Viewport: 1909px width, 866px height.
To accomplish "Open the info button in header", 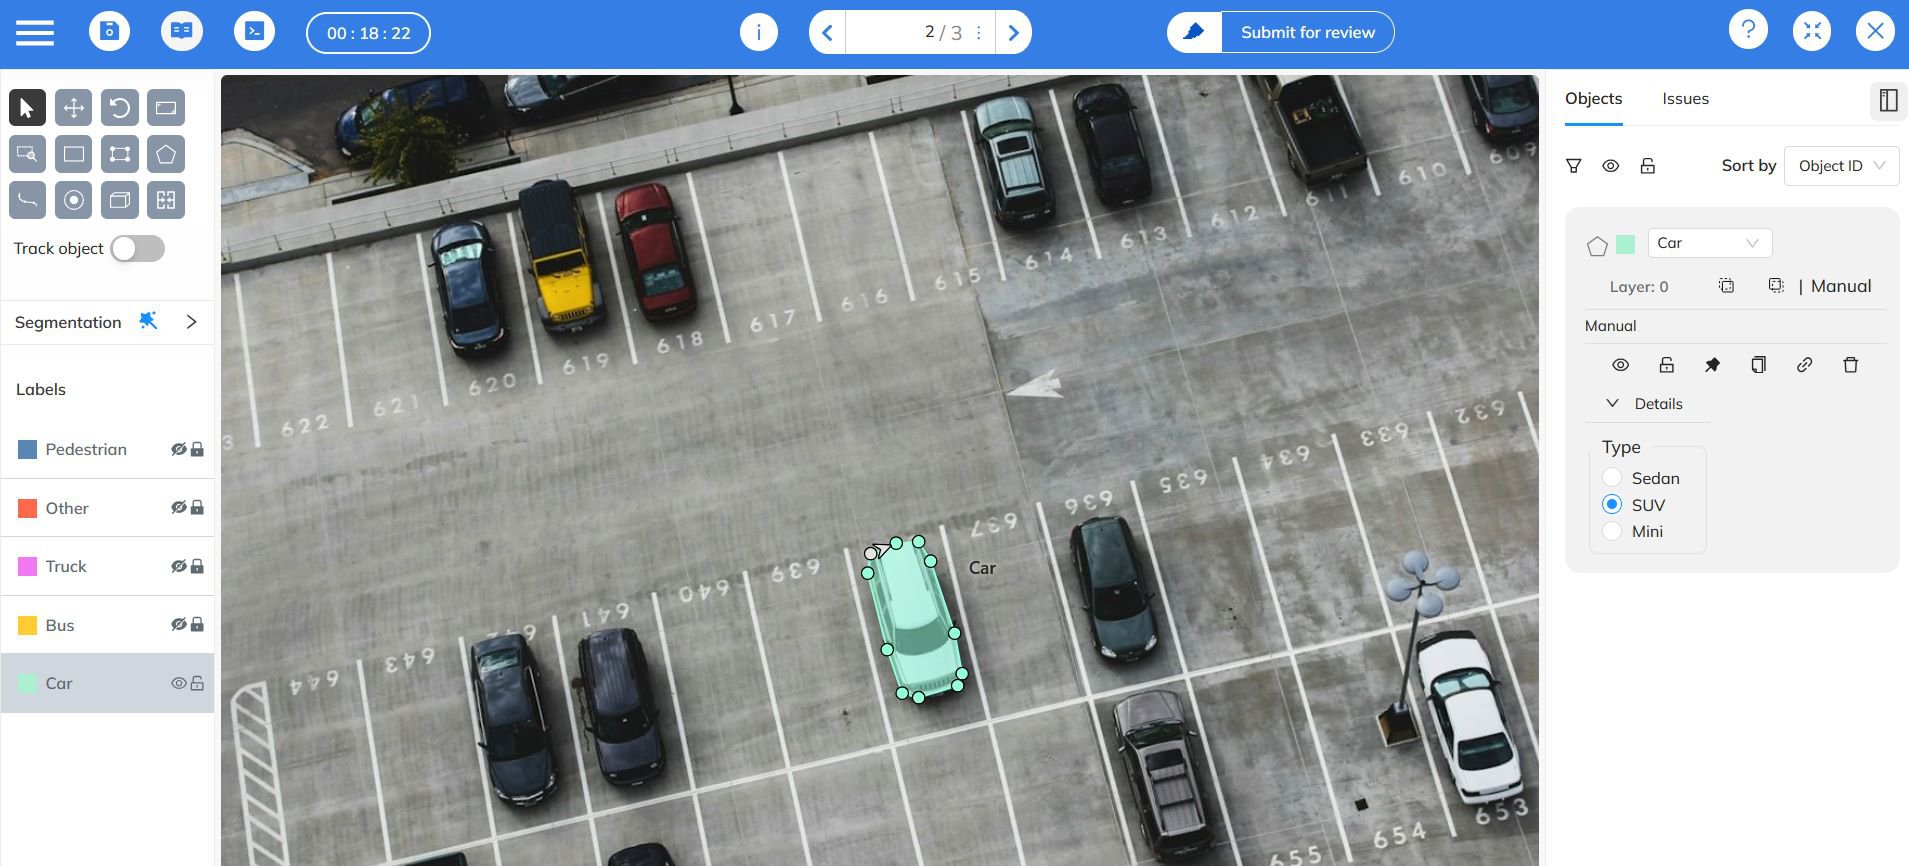I will click(x=758, y=32).
